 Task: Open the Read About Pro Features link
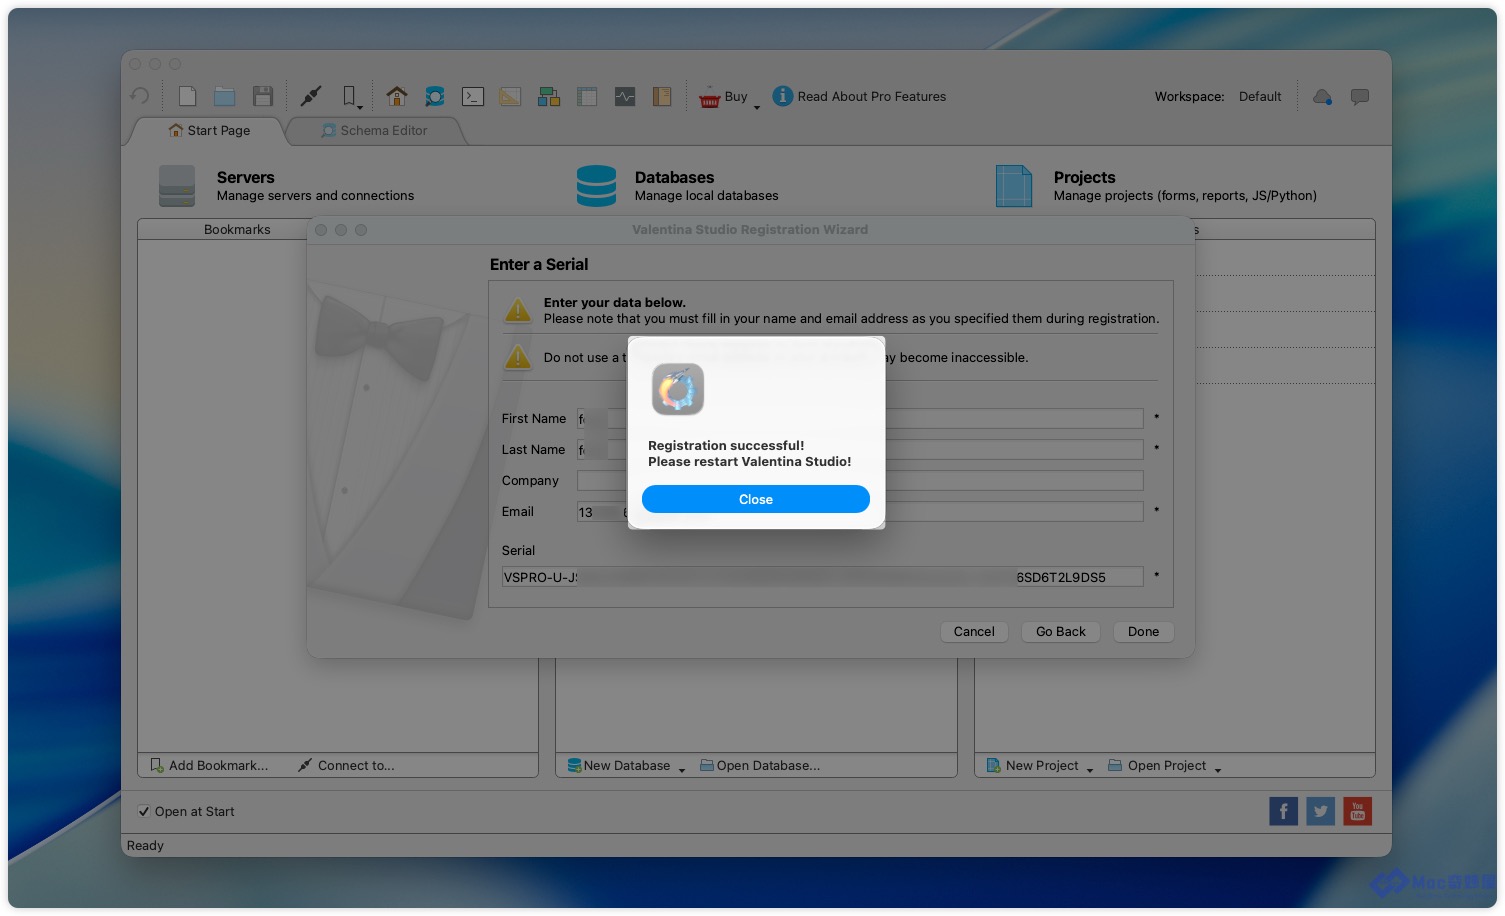click(x=872, y=97)
